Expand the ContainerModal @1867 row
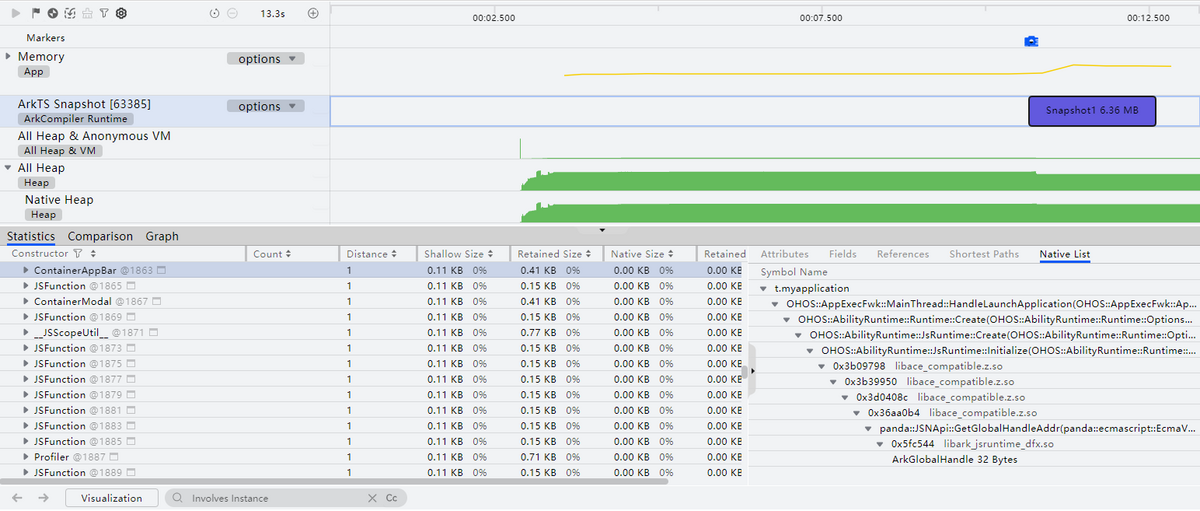Screen dimensions: 1200x511 (x=25, y=302)
